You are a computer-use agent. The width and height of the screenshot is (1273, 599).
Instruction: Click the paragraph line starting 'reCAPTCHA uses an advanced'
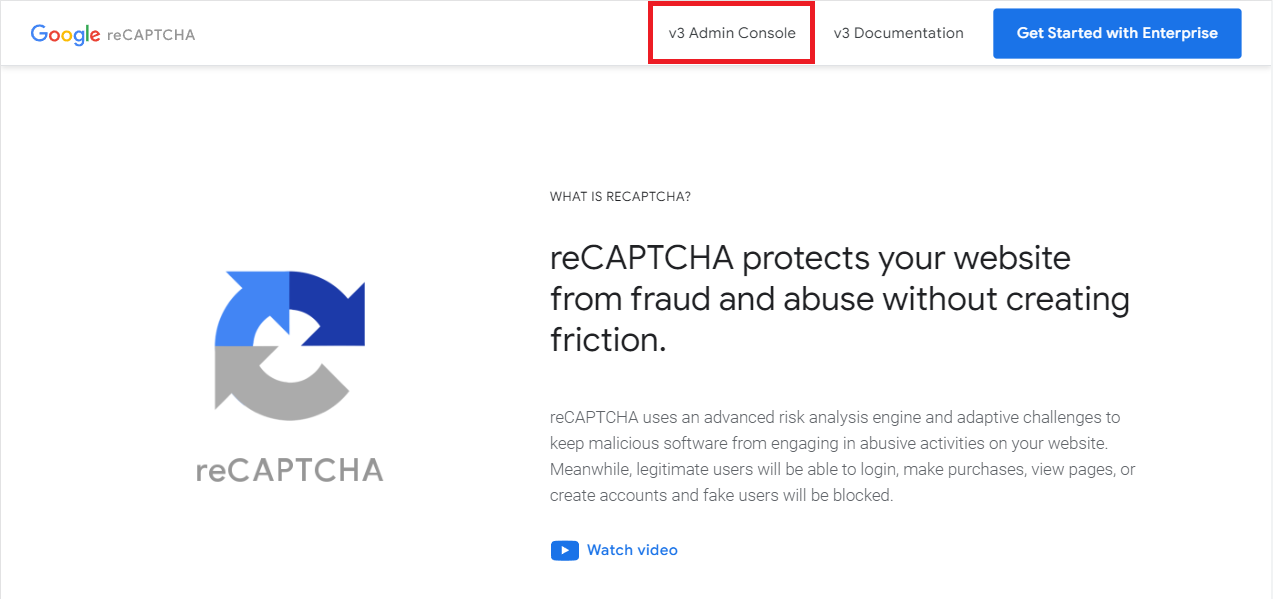834,417
